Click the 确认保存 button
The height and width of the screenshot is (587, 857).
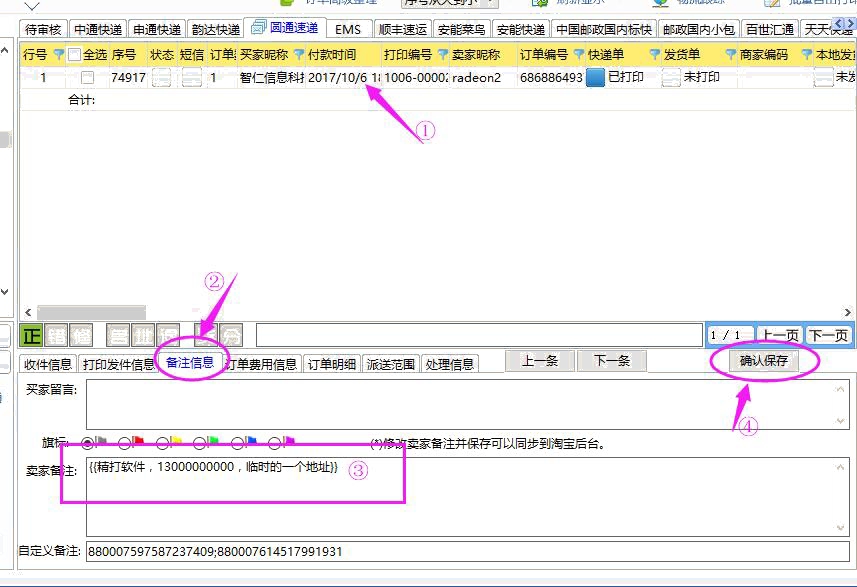(x=764, y=361)
